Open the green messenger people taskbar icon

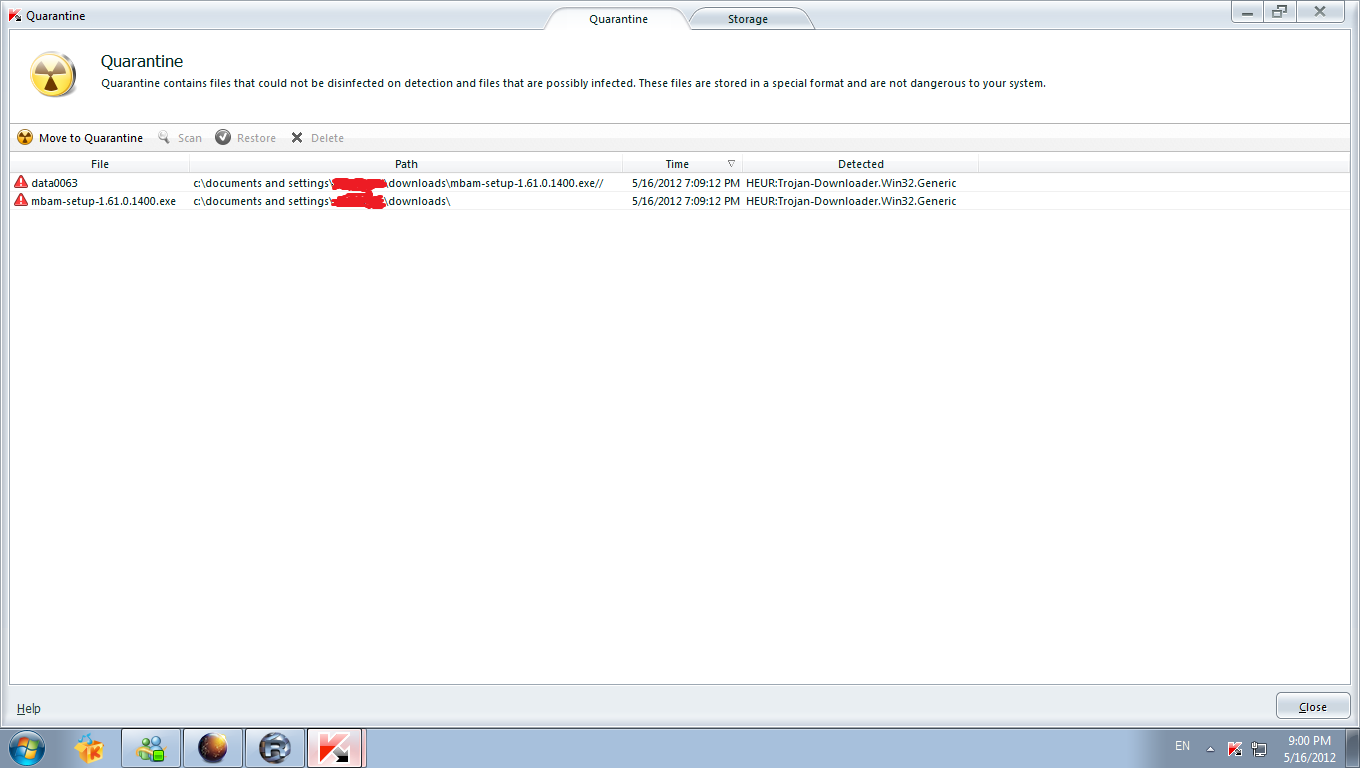click(x=152, y=748)
